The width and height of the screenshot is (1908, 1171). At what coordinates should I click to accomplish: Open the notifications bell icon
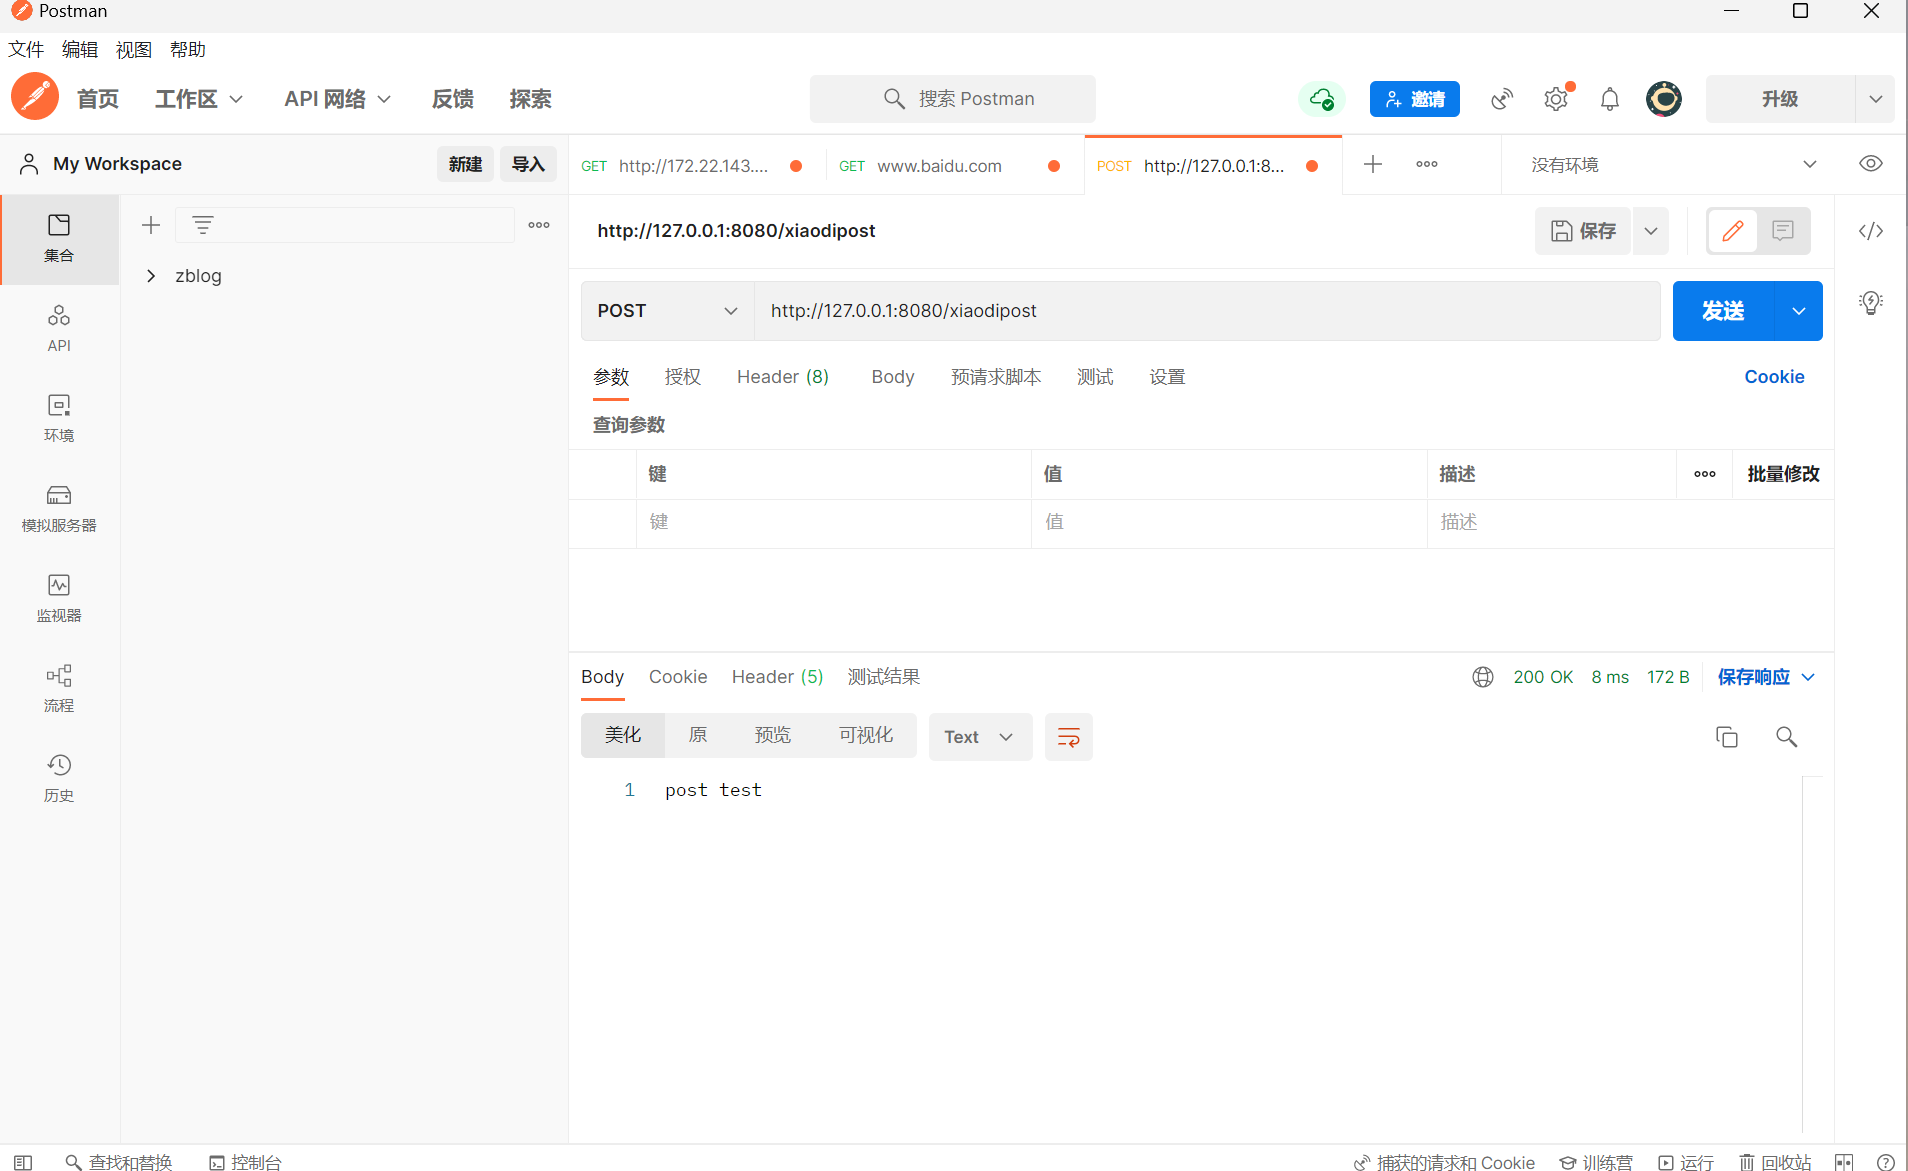1610,99
